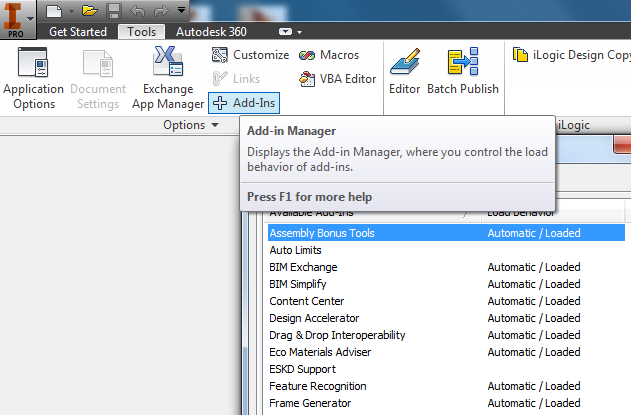Click the Links command

pyautogui.click(x=236, y=78)
